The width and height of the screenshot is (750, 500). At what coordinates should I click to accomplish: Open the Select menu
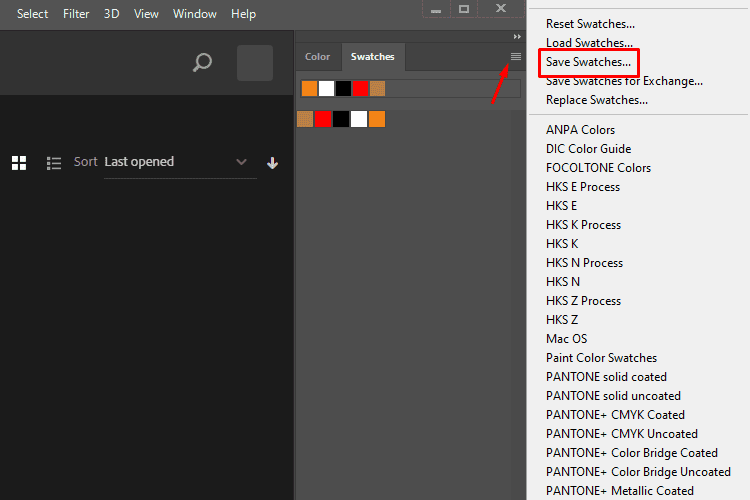point(33,14)
